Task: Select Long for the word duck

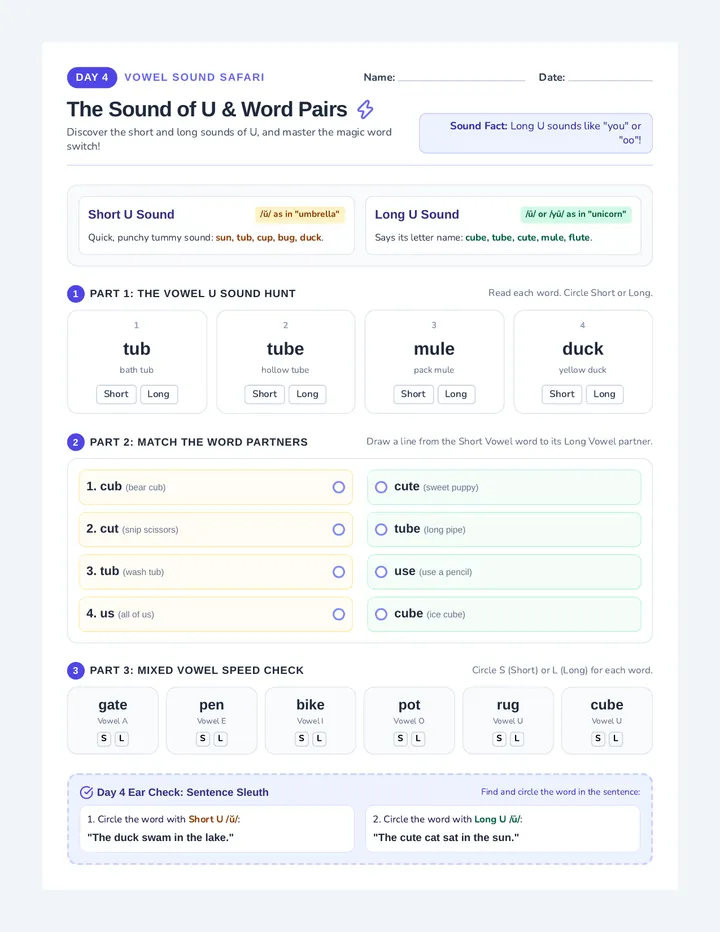Action: pos(605,394)
